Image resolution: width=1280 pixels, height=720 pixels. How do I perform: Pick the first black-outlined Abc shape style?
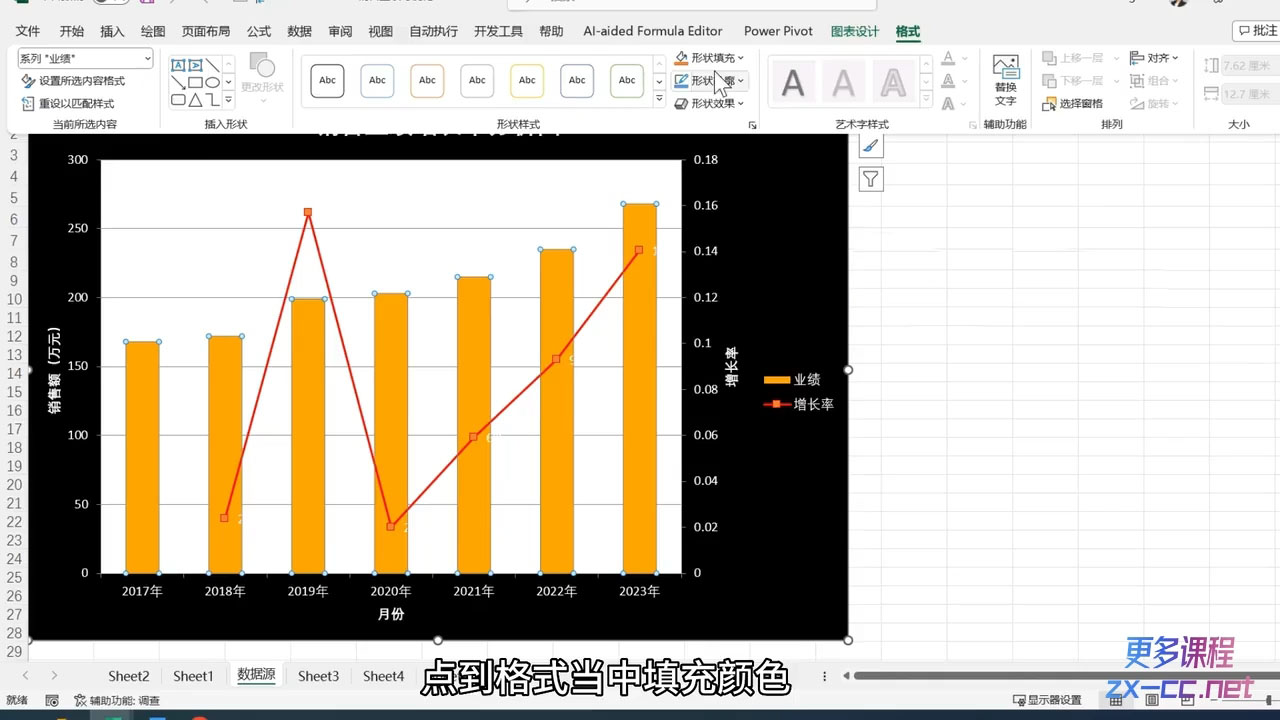coord(327,80)
